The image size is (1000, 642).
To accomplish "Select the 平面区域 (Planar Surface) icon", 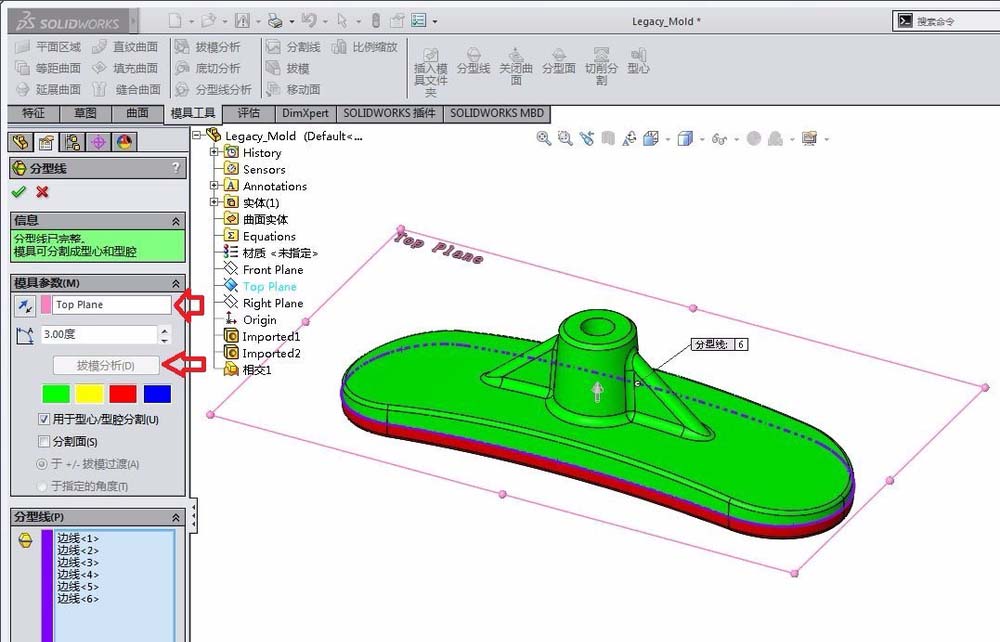I will pos(25,46).
